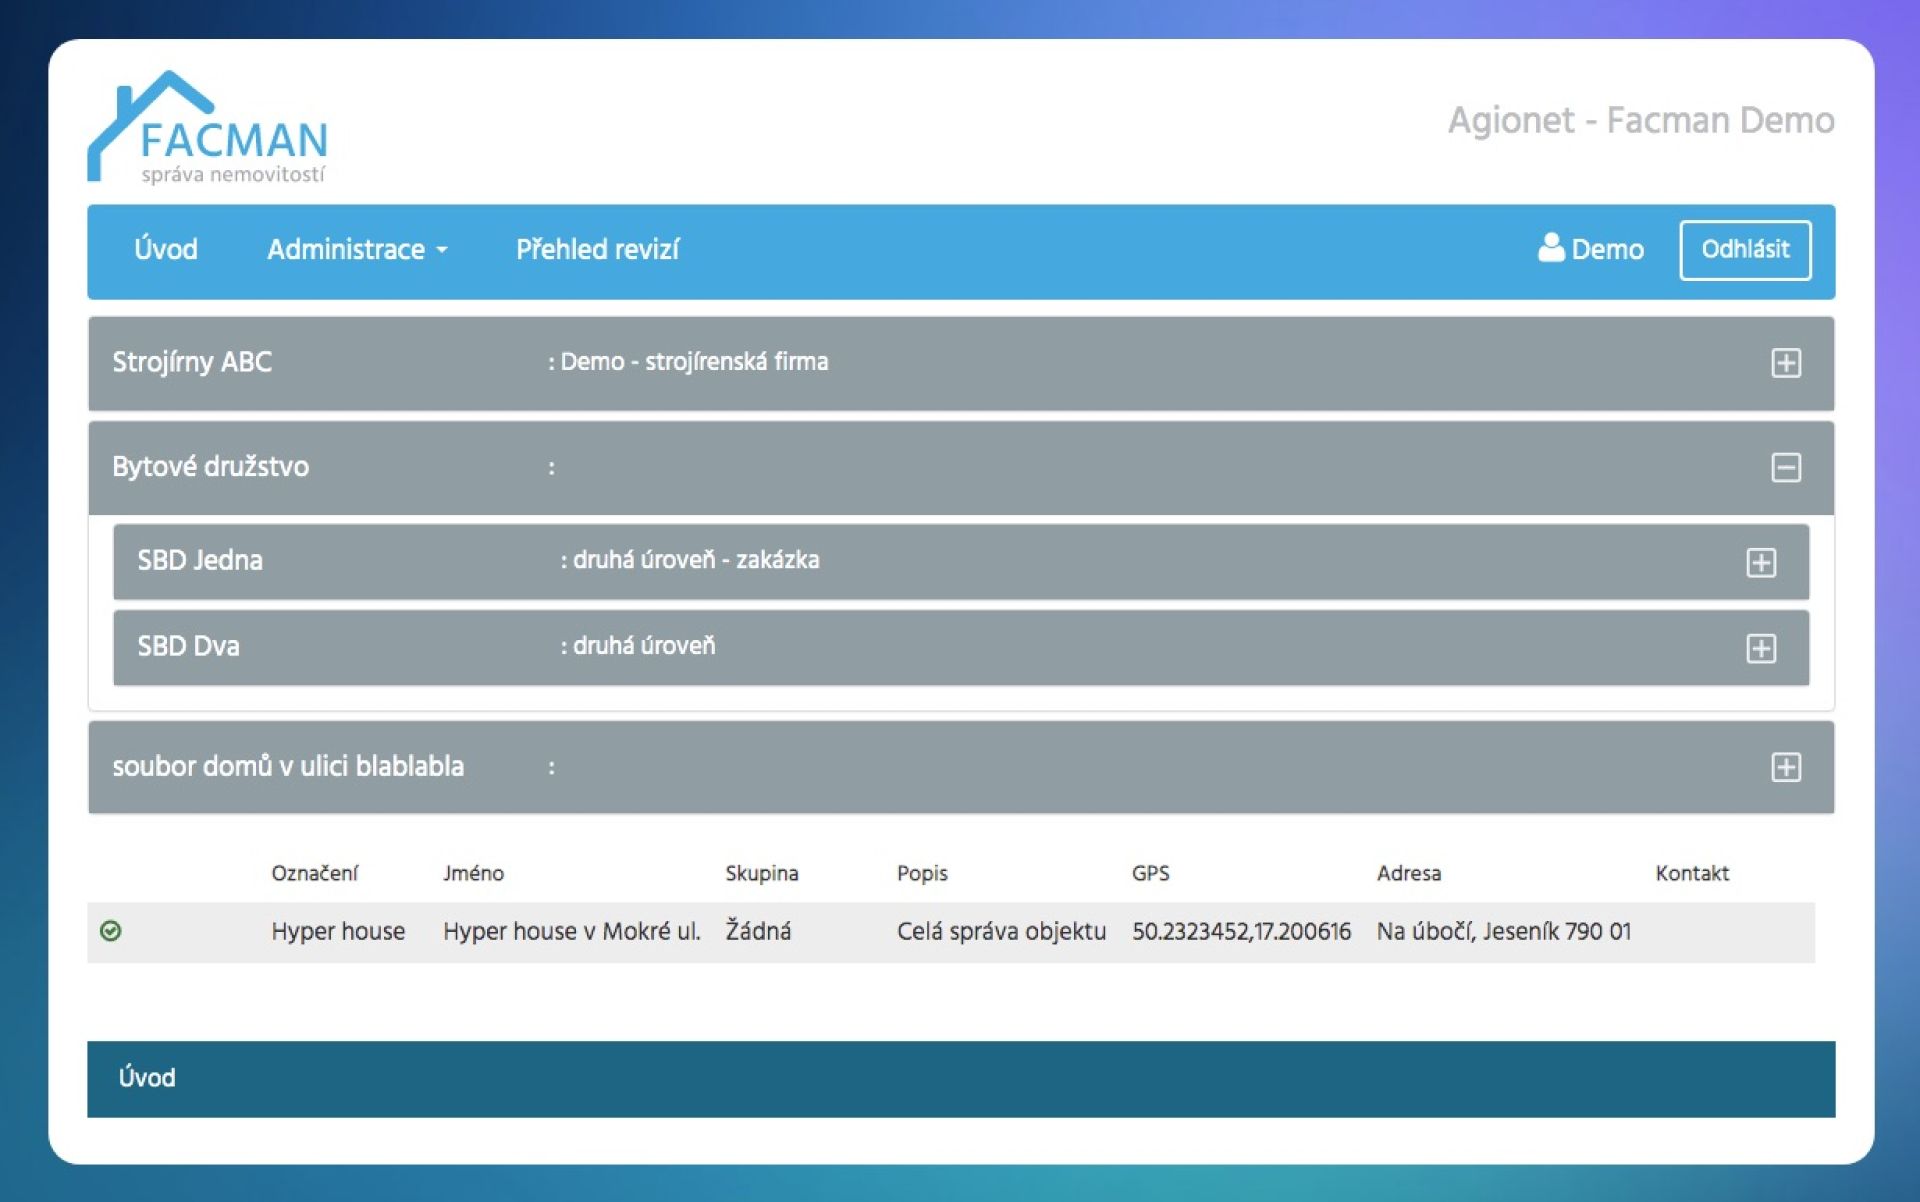The height and width of the screenshot is (1202, 1920).
Task: Open the Administrace dropdown menu
Action: (x=357, y=249)
